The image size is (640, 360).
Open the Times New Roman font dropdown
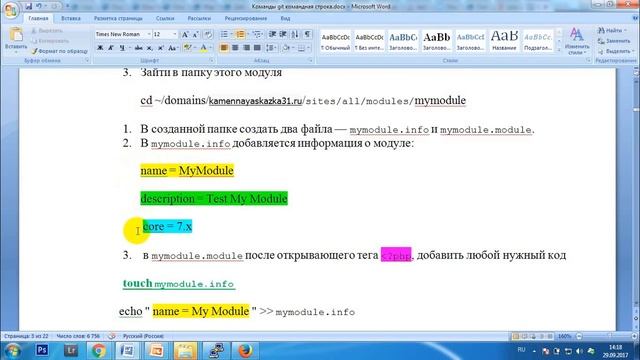click(x=149, y=34)
